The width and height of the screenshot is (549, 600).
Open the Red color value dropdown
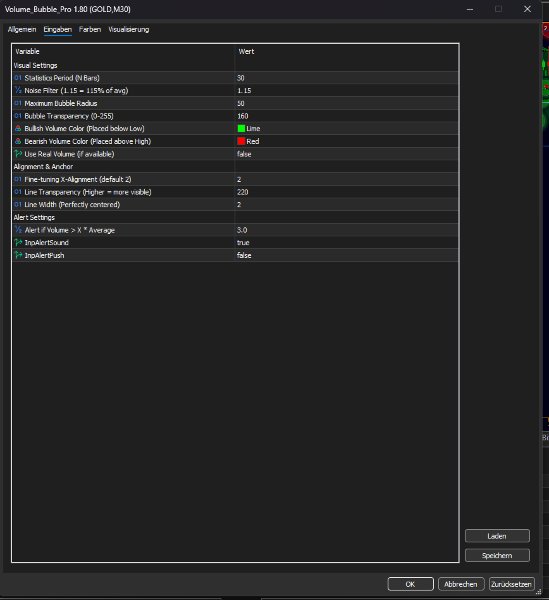[347, 141]
